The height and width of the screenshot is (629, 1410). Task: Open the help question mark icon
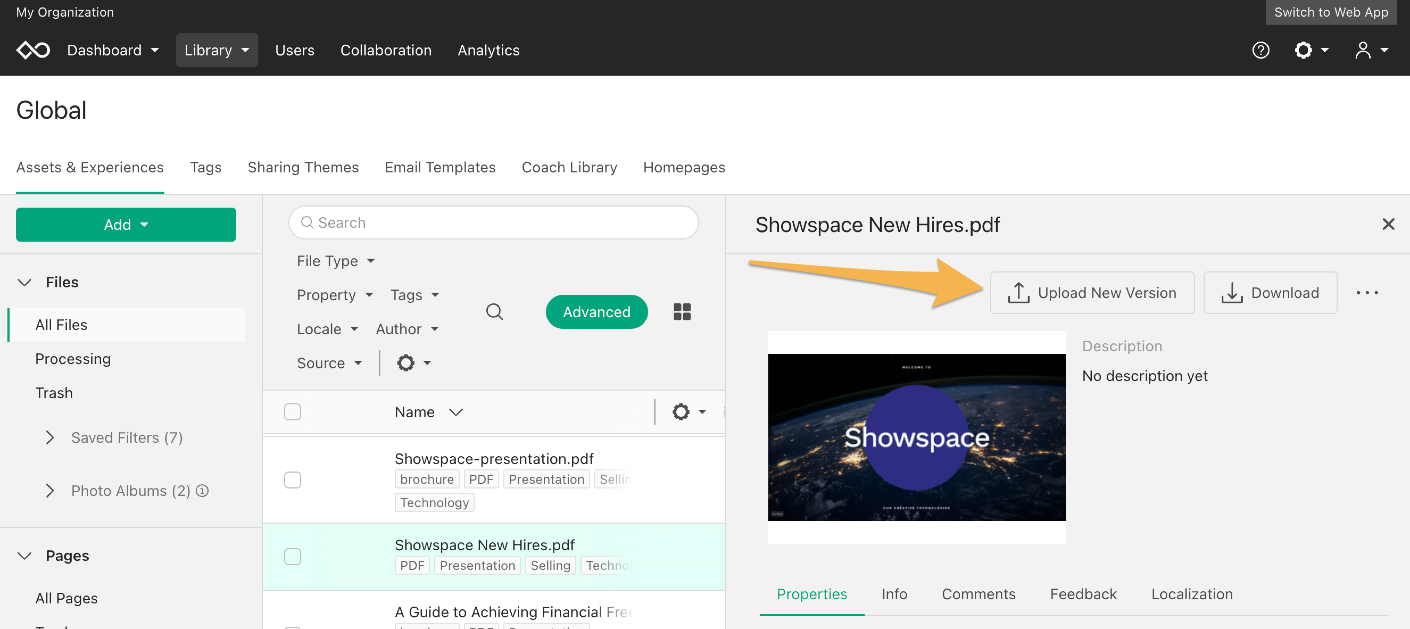coord(1261,50)
